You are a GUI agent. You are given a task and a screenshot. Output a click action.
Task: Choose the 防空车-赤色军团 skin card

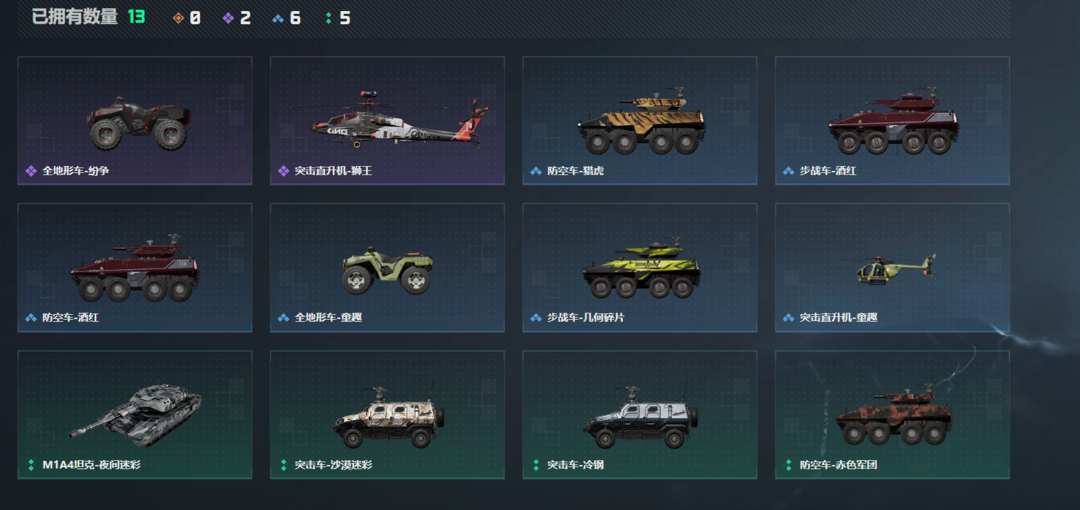tap(892, 415)
